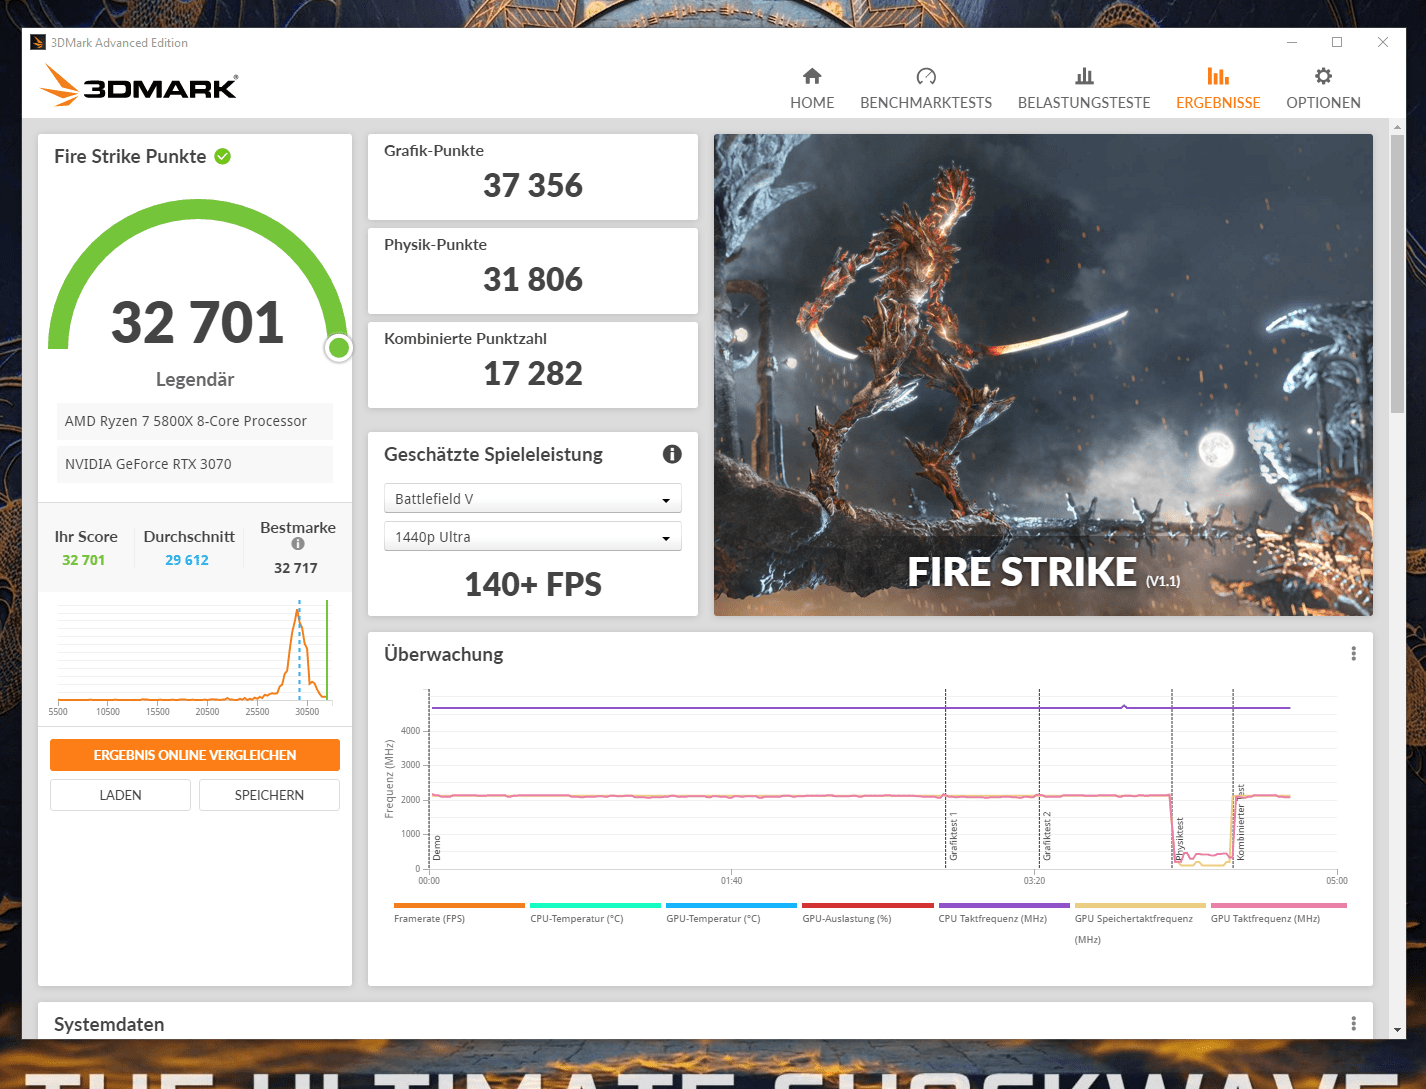Open the three-dot menu of Überwachung

tap(1353, 654)
